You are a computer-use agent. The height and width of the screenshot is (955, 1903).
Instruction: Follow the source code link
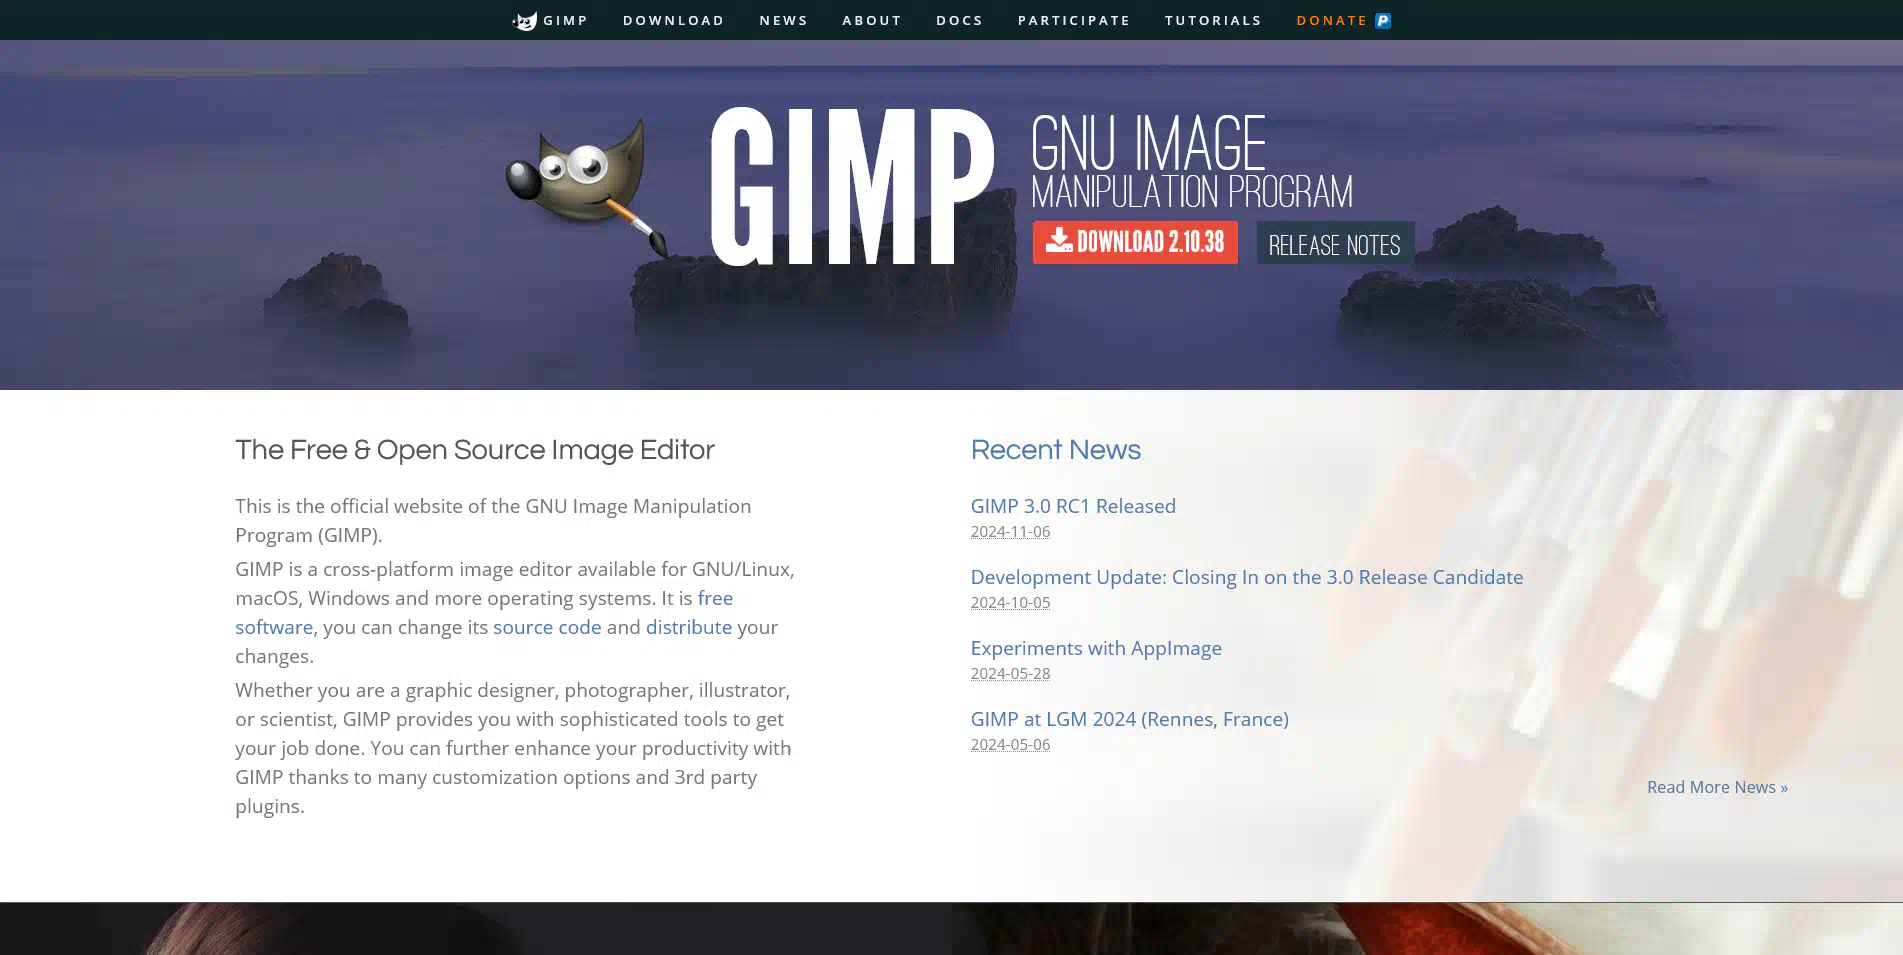[547, 627]
